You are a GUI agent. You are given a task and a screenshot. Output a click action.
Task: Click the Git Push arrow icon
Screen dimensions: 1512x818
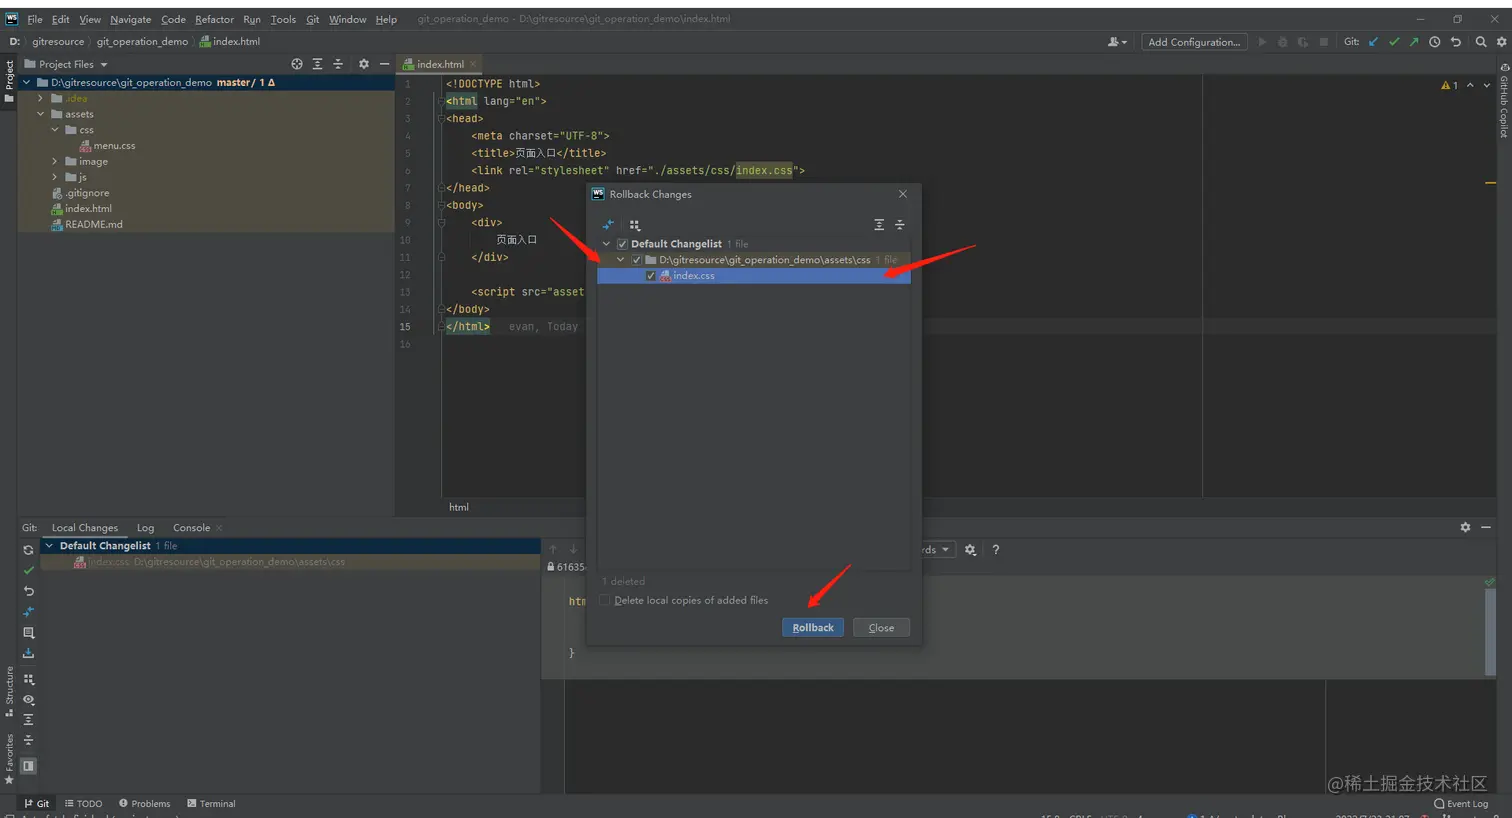pos(1414,42)
